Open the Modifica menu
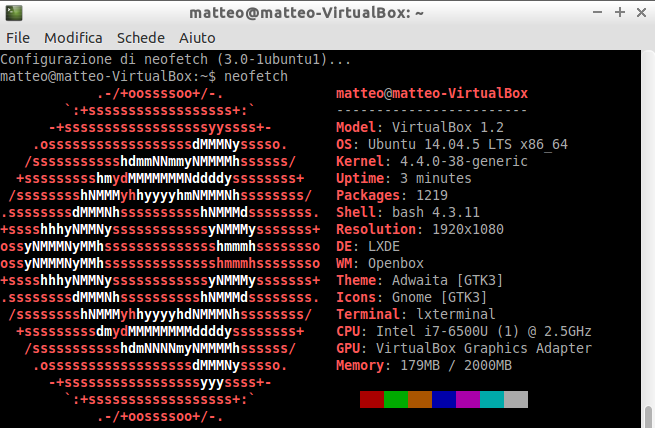This screenshot has height=428, width=655. click(73, 38)
